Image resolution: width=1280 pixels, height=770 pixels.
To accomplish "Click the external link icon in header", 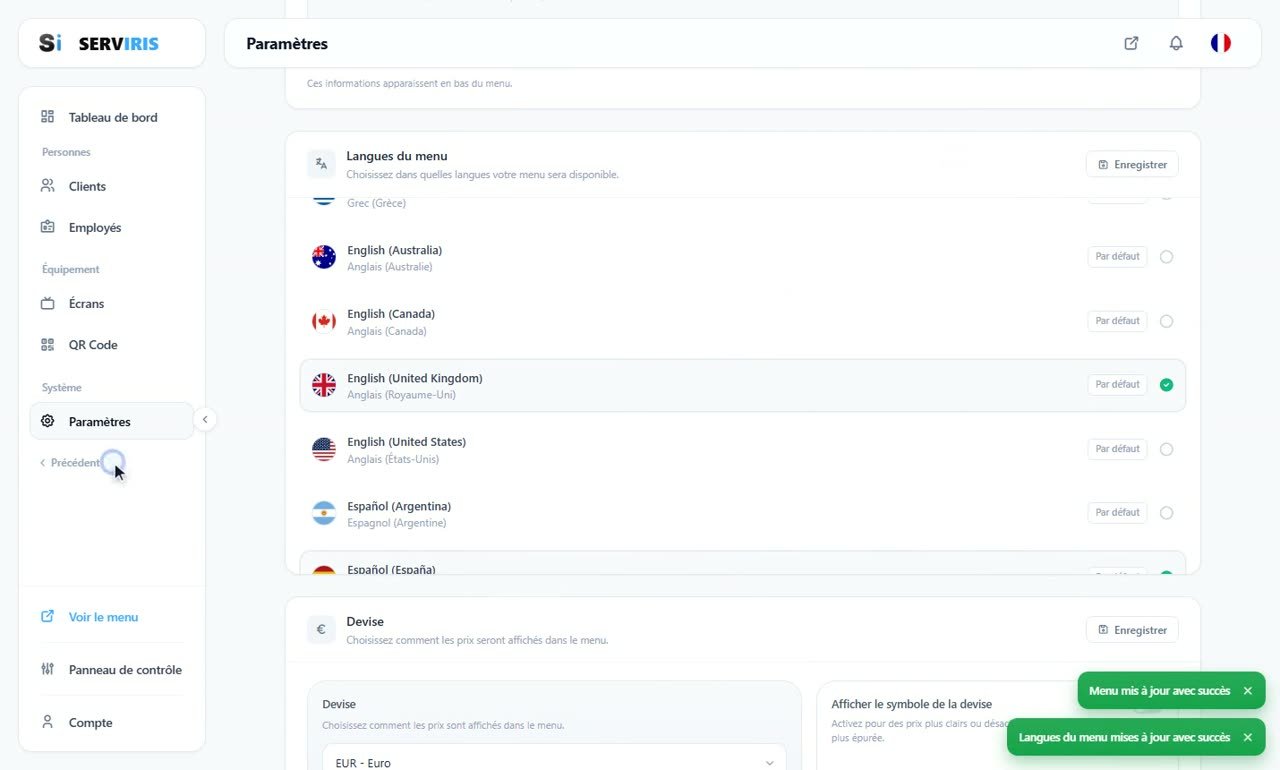I will tap(1131, 43).
